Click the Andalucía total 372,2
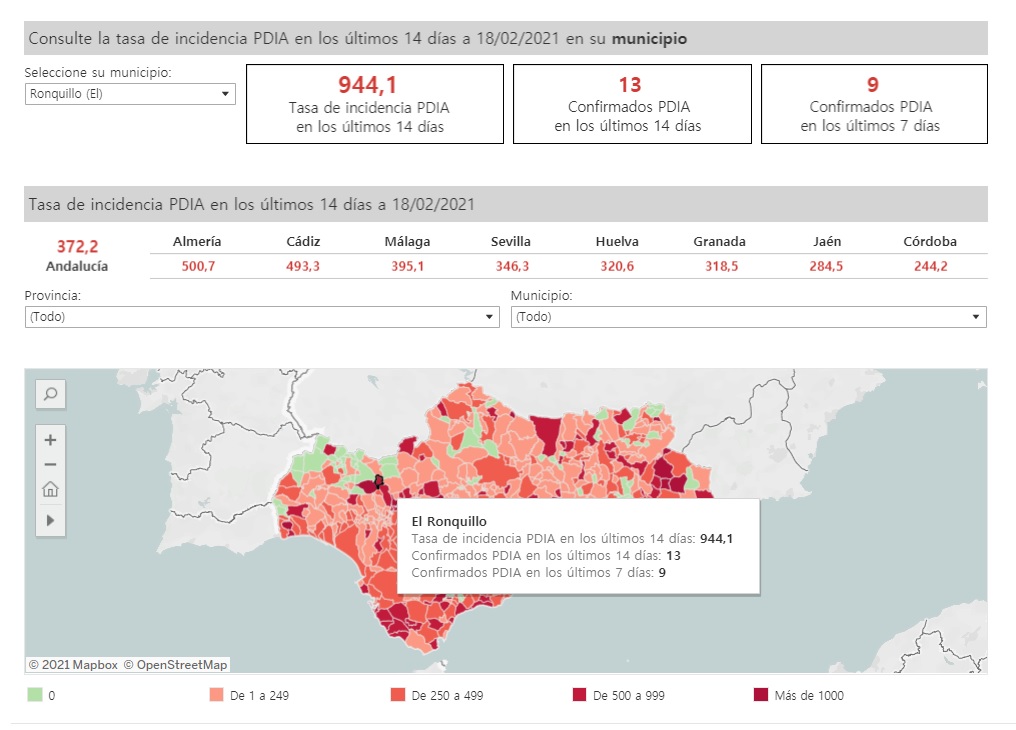1016x730 pixels. [77, 246]
